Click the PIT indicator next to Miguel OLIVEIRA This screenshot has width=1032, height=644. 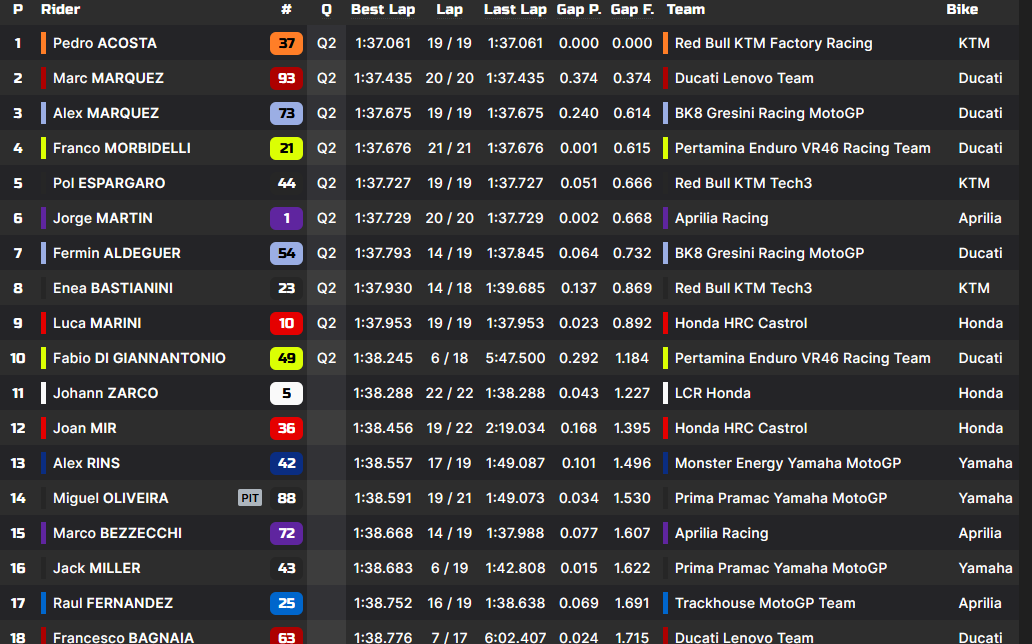(x=249, y=498)
